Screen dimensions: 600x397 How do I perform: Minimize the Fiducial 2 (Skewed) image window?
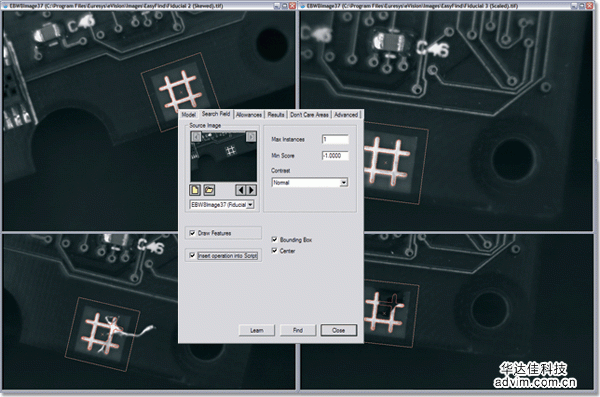pyautogui.click(x=278, y=6)
